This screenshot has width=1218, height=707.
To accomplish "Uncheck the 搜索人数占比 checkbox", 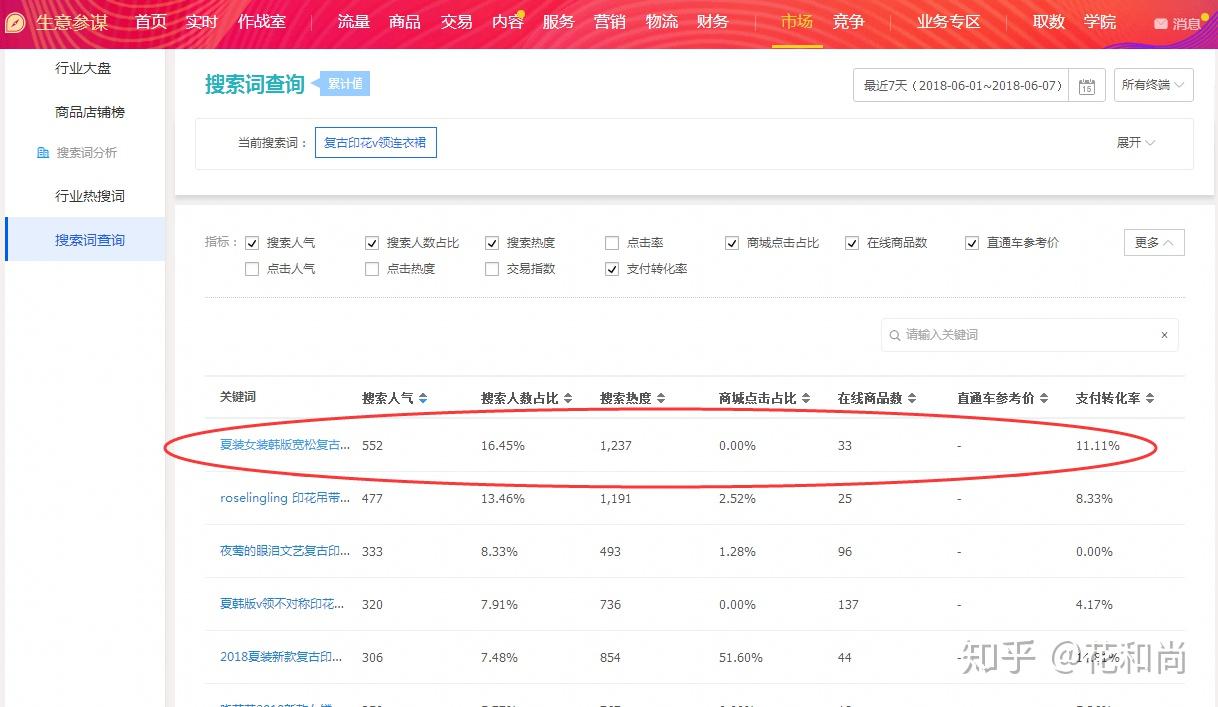I will coord(372,243).
